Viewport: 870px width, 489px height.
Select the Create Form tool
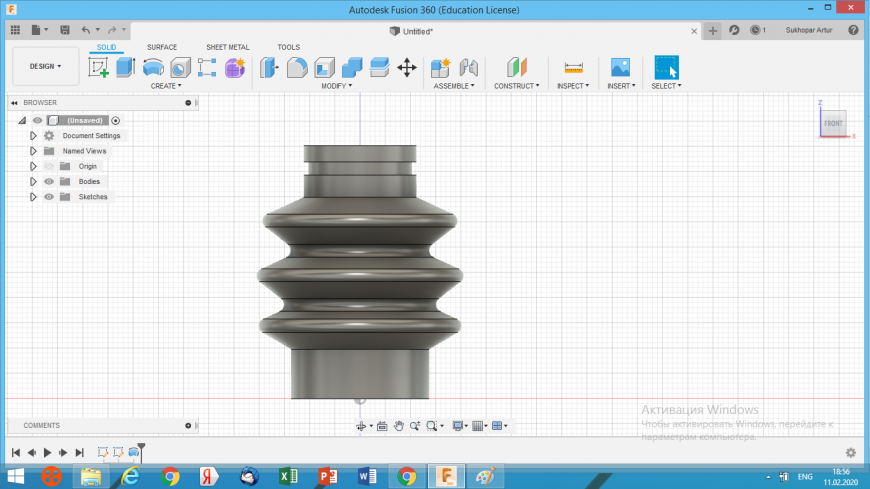coord(235,68)
